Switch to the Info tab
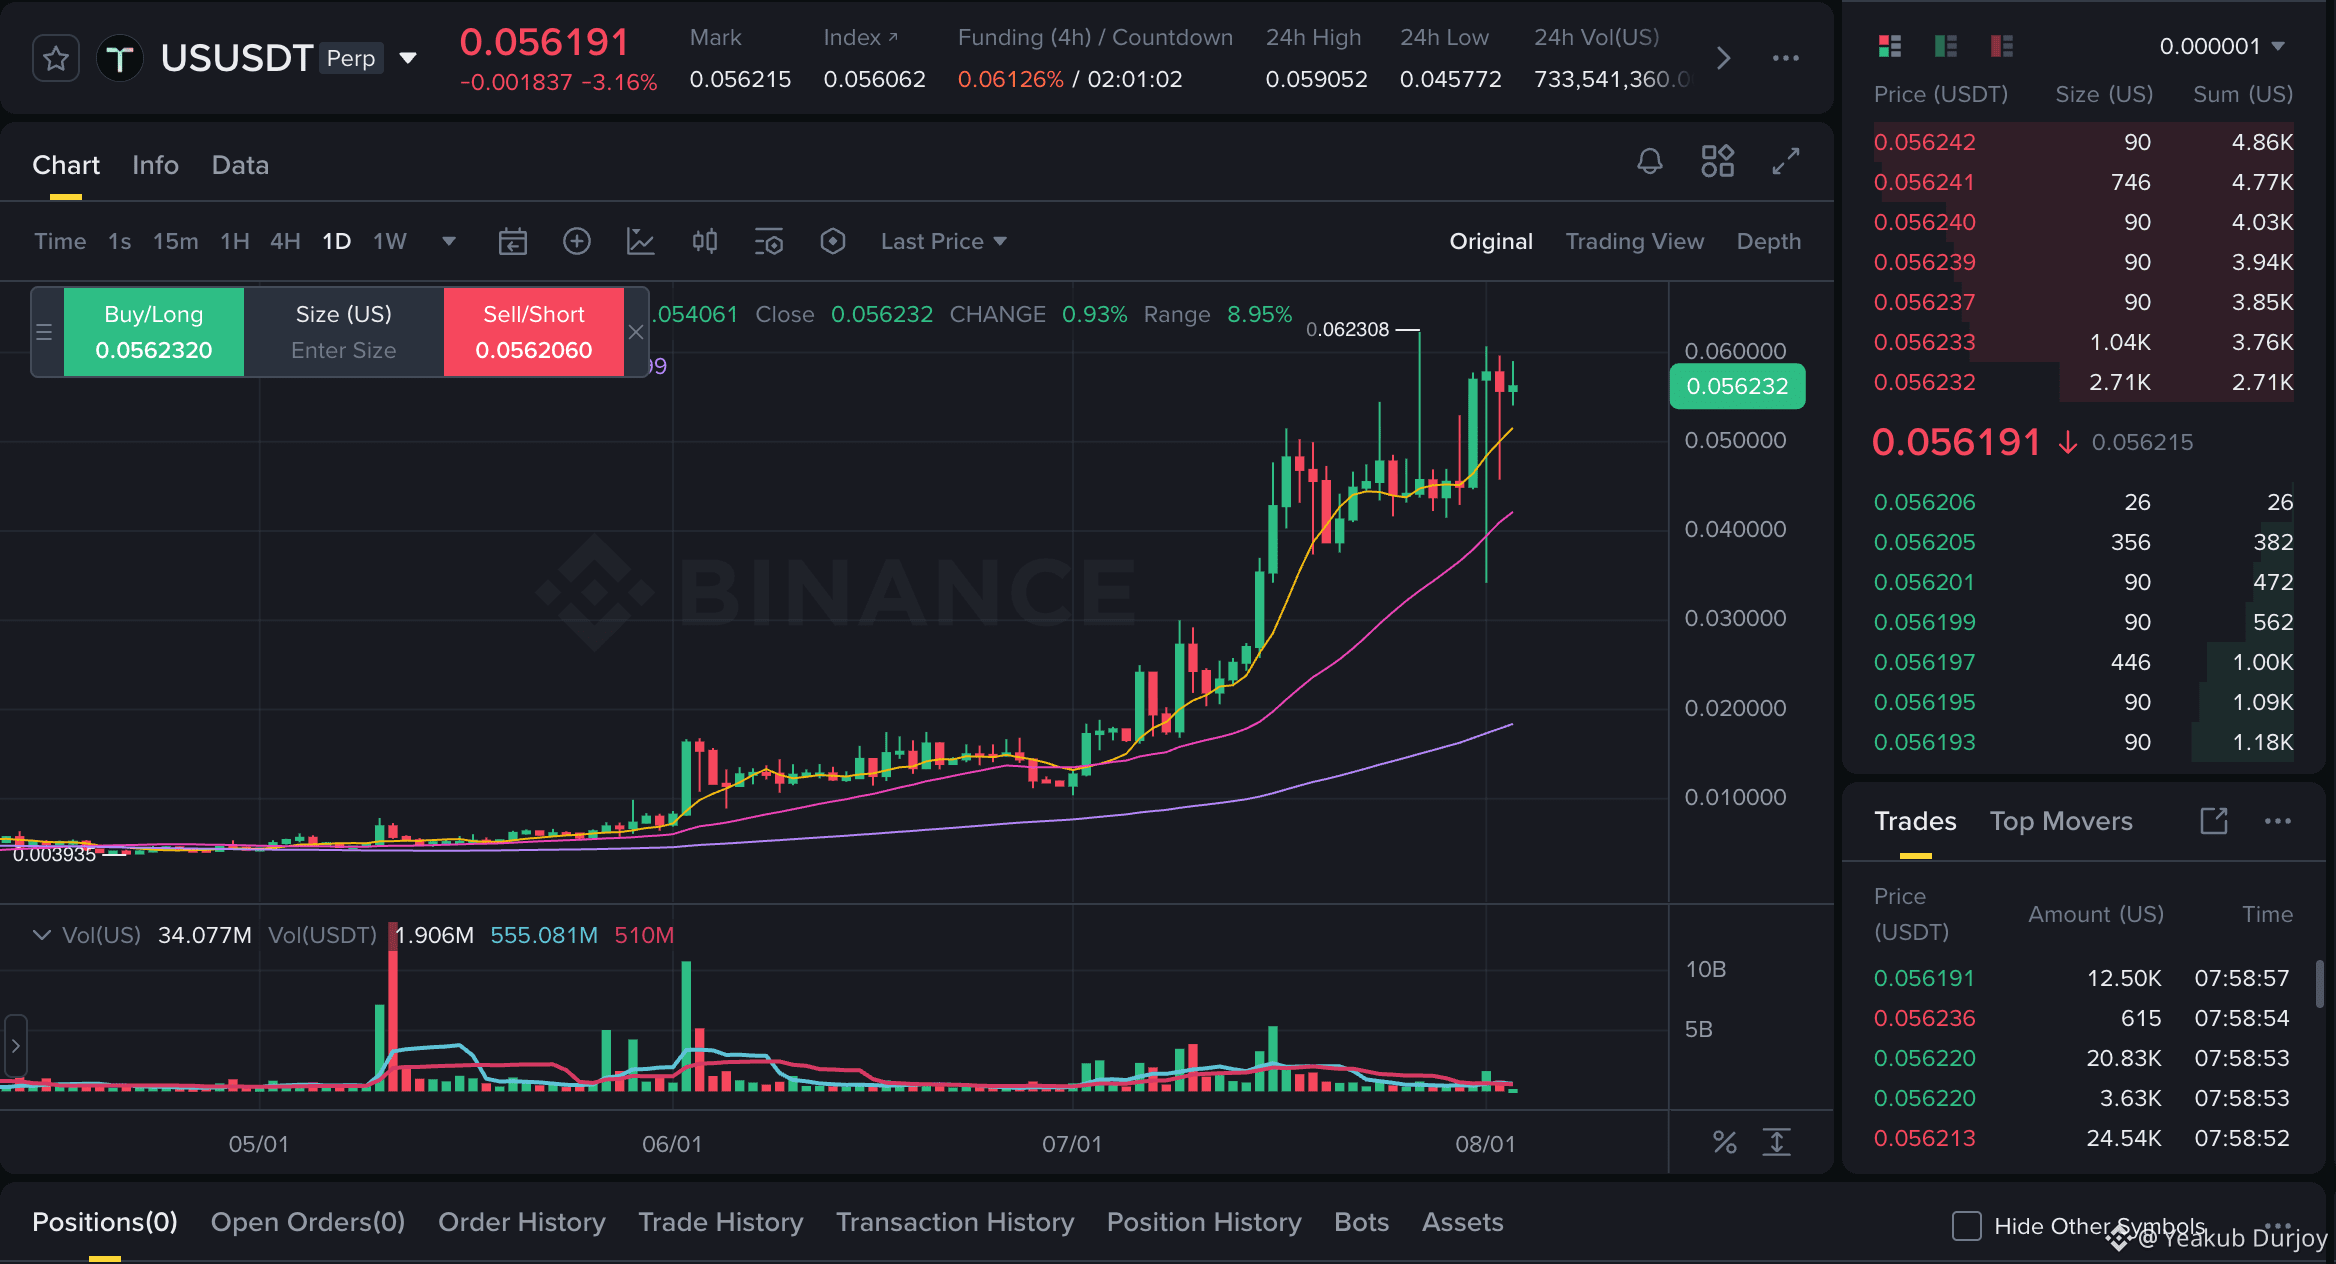This screenshot has height=1264, width=2336. 155,165
